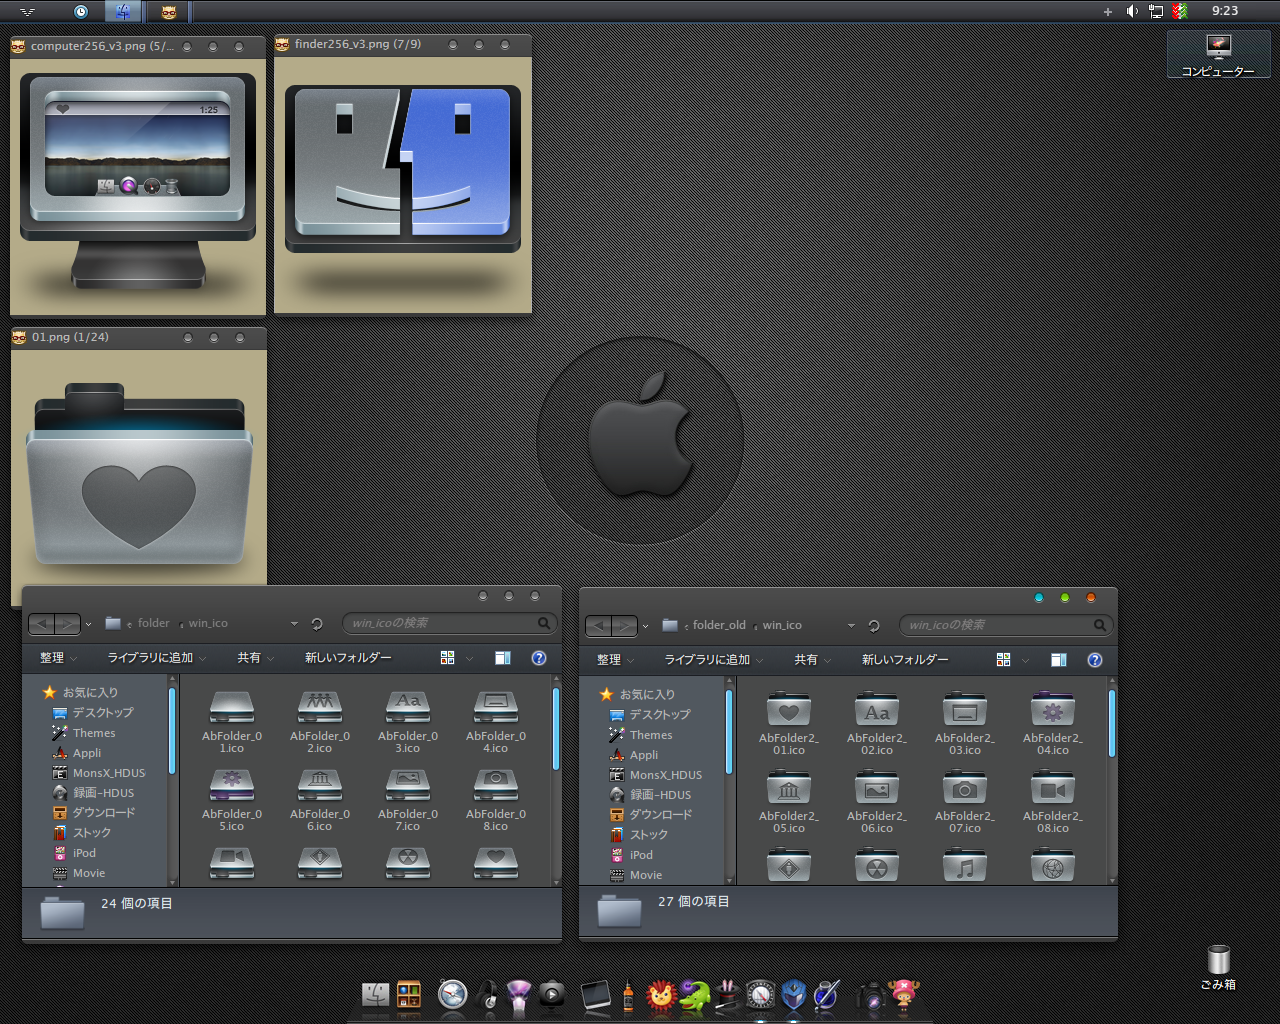
Task: Launch Safari compass from the dock
Action: tap(452, 994)
